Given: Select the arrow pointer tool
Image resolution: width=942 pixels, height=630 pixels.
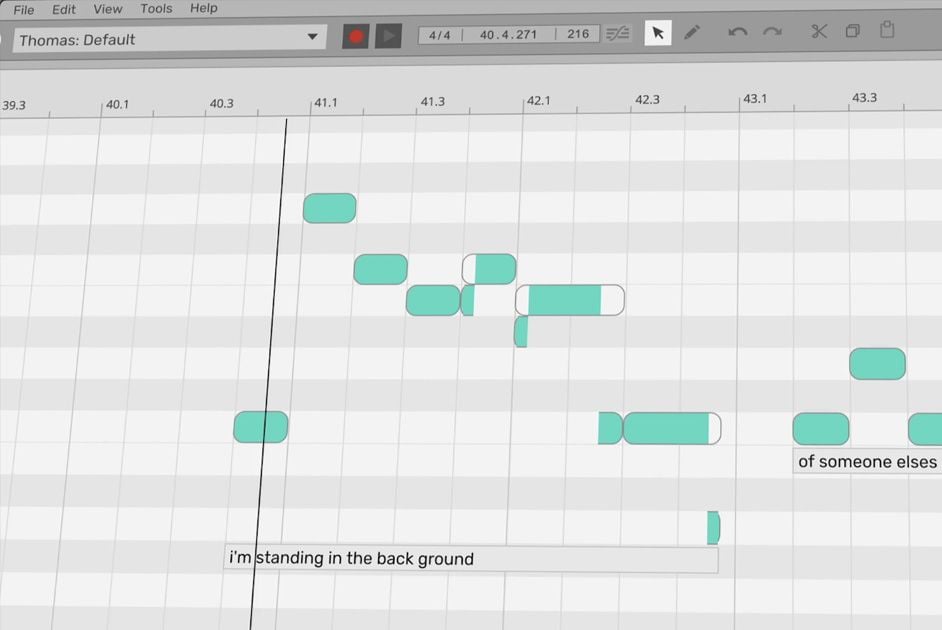Looking at the screenshot, I should 658,32.
